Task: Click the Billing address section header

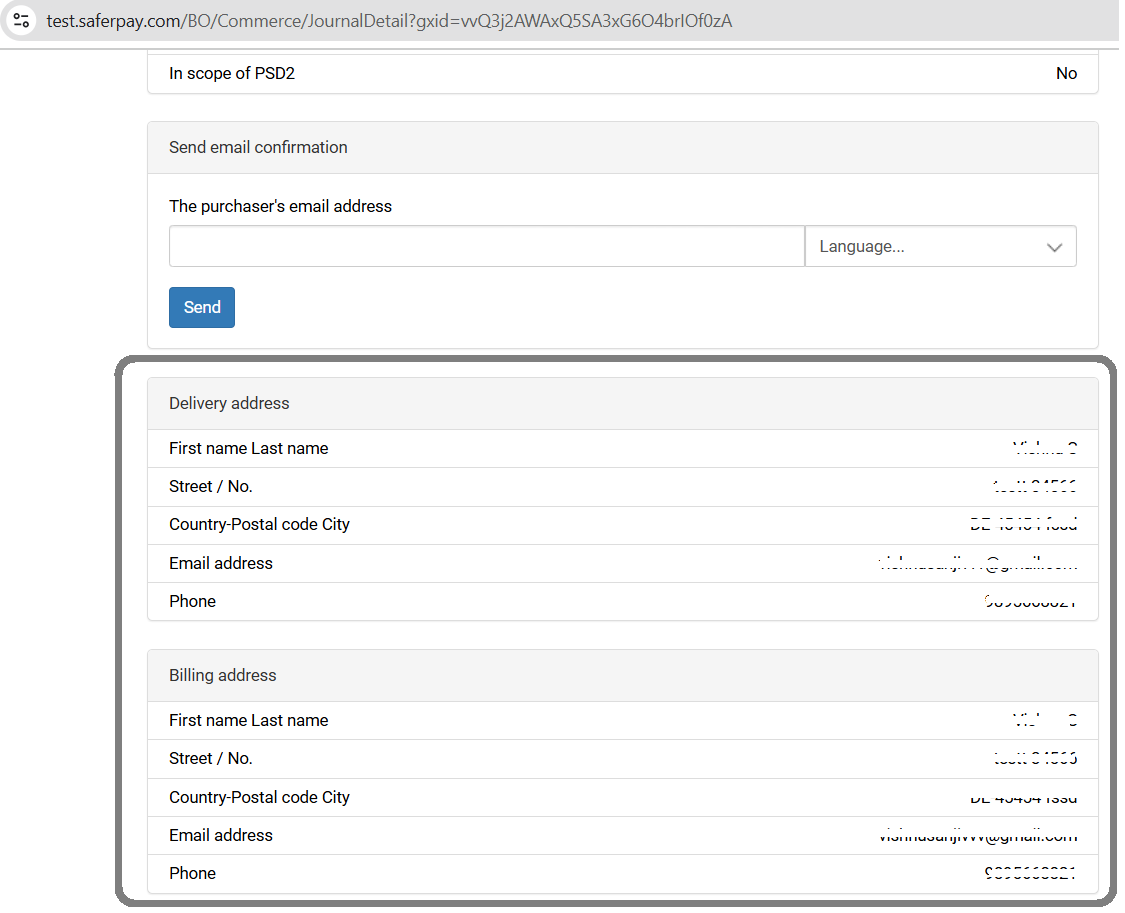Action: tap(223, 675)
